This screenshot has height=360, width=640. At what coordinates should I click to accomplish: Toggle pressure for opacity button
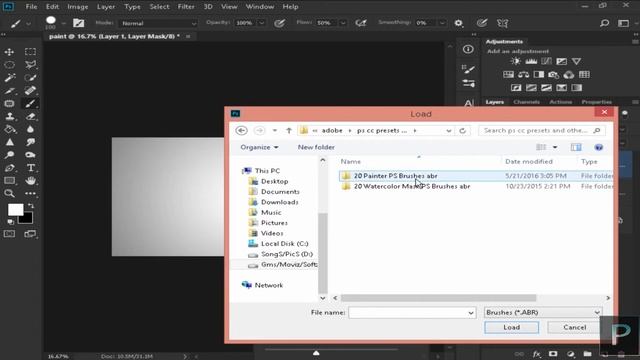pos(280,23)
